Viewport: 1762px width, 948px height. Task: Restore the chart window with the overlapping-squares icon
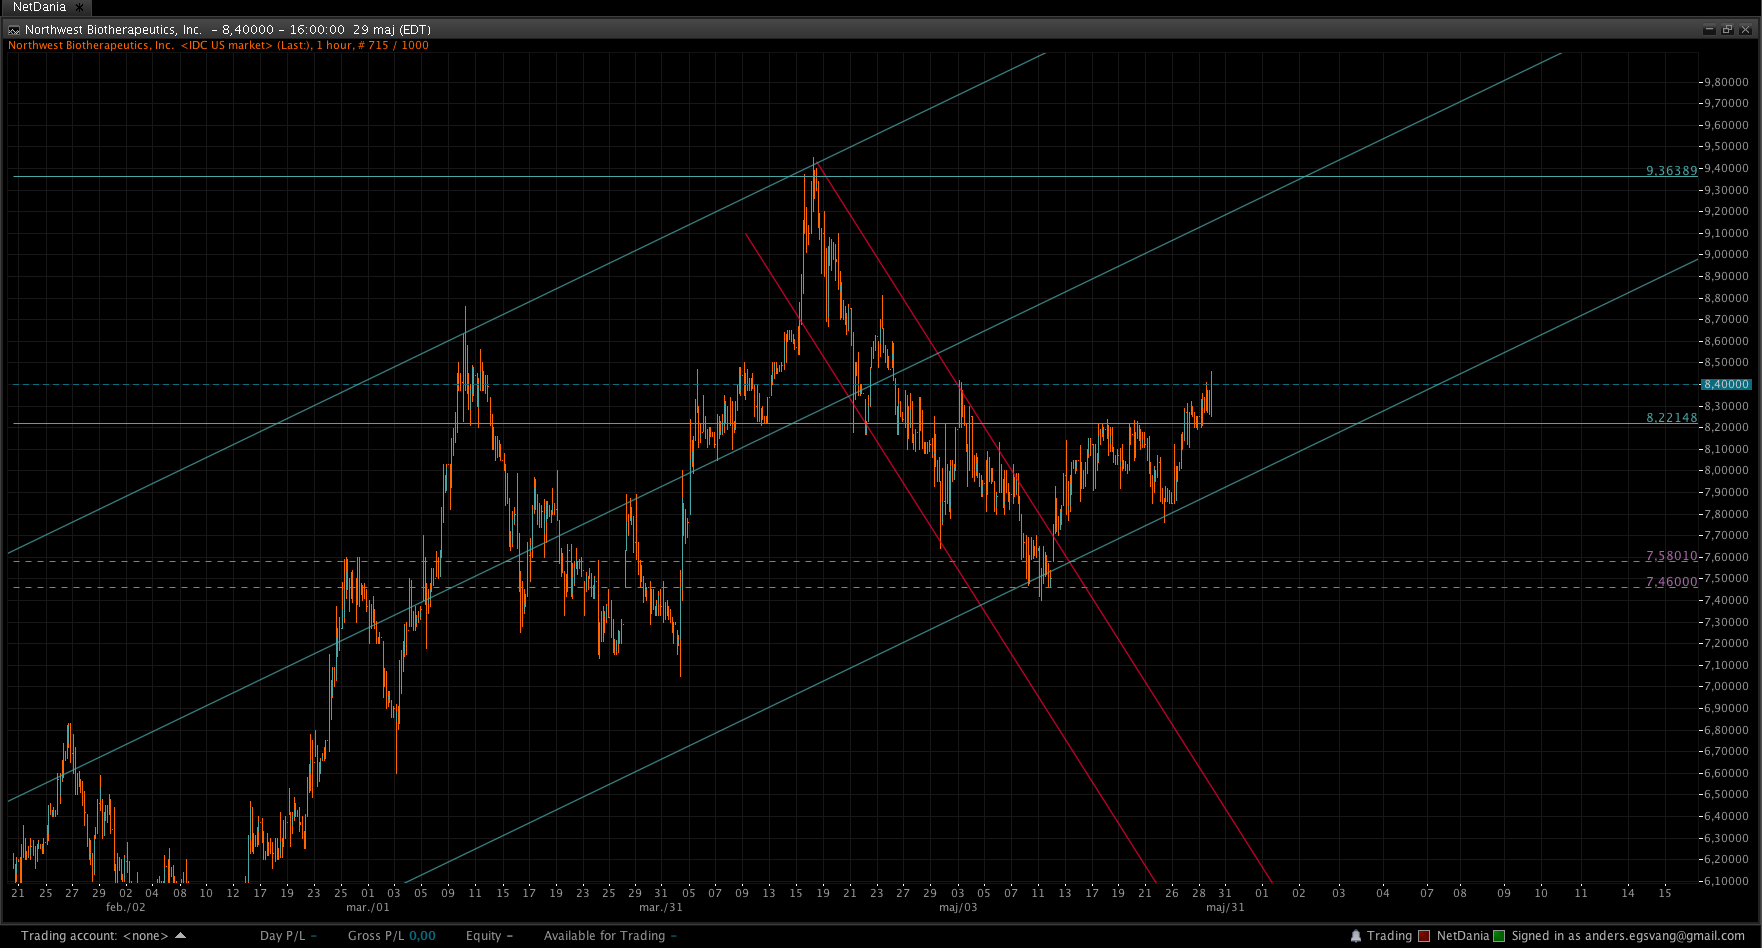point(1727,30)
